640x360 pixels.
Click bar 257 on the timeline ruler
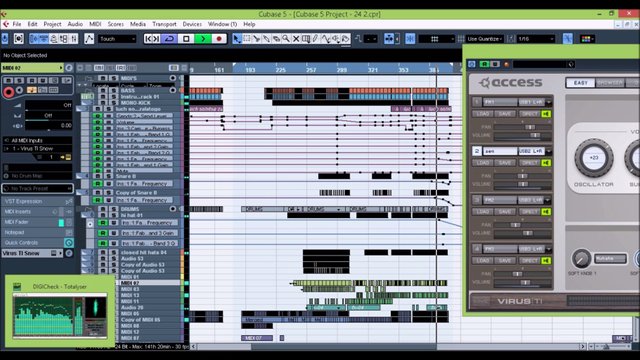pyautogui.click(x=311, y=70)
